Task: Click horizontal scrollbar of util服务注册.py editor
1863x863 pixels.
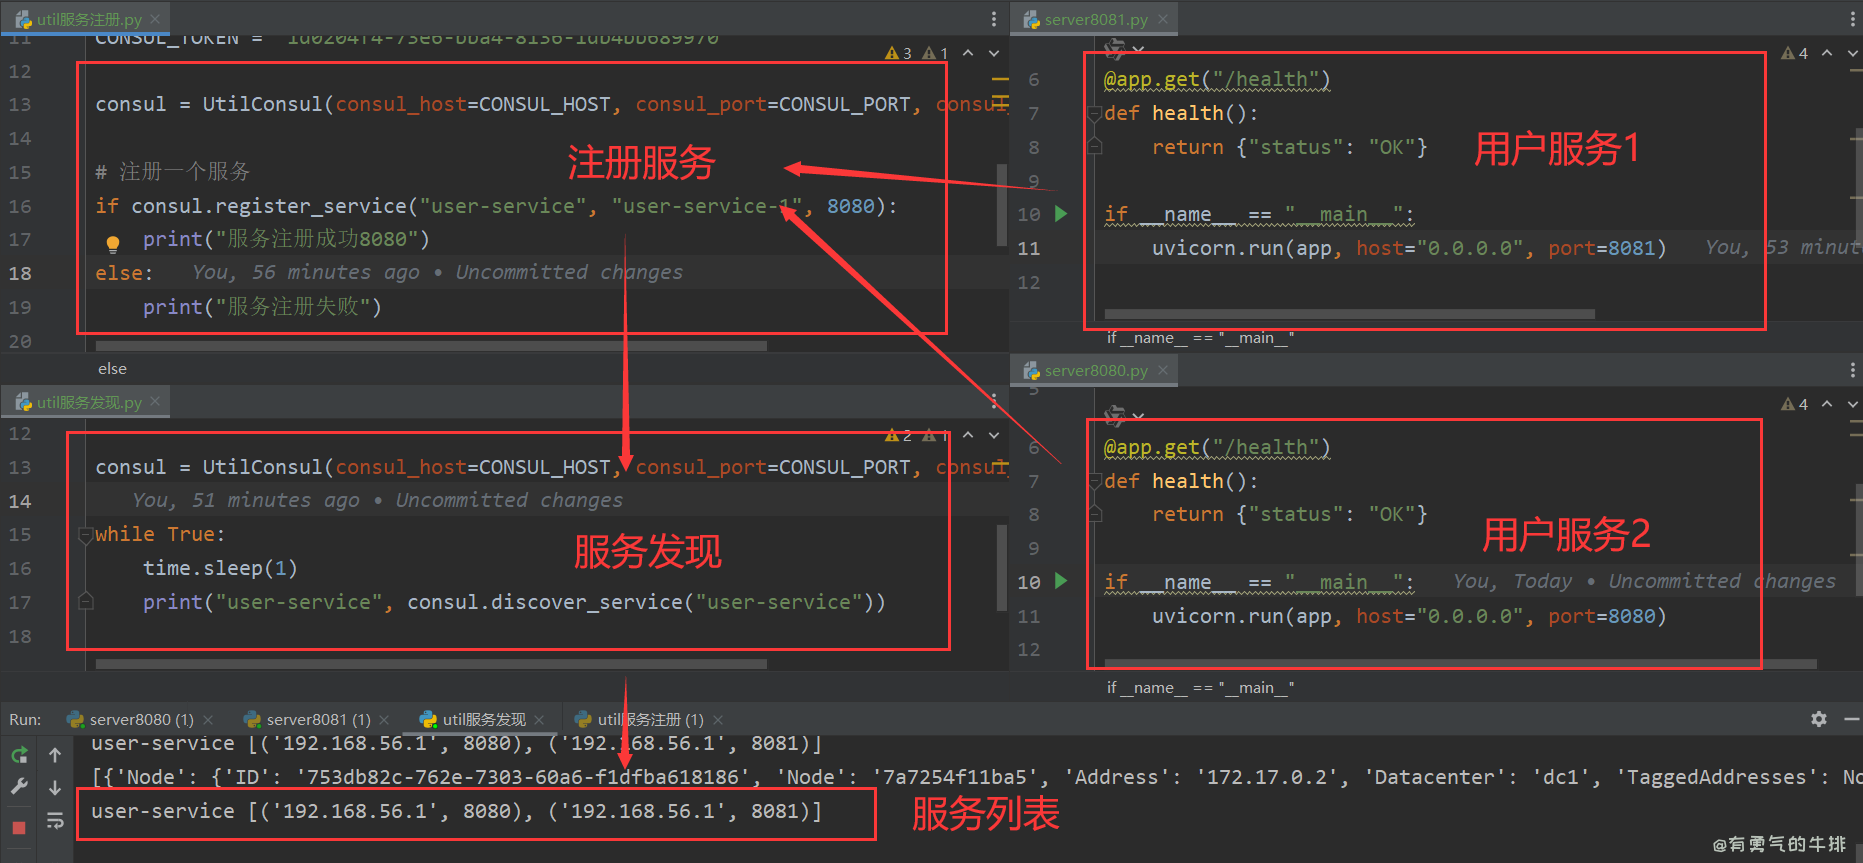Action: tap(431, 346)
